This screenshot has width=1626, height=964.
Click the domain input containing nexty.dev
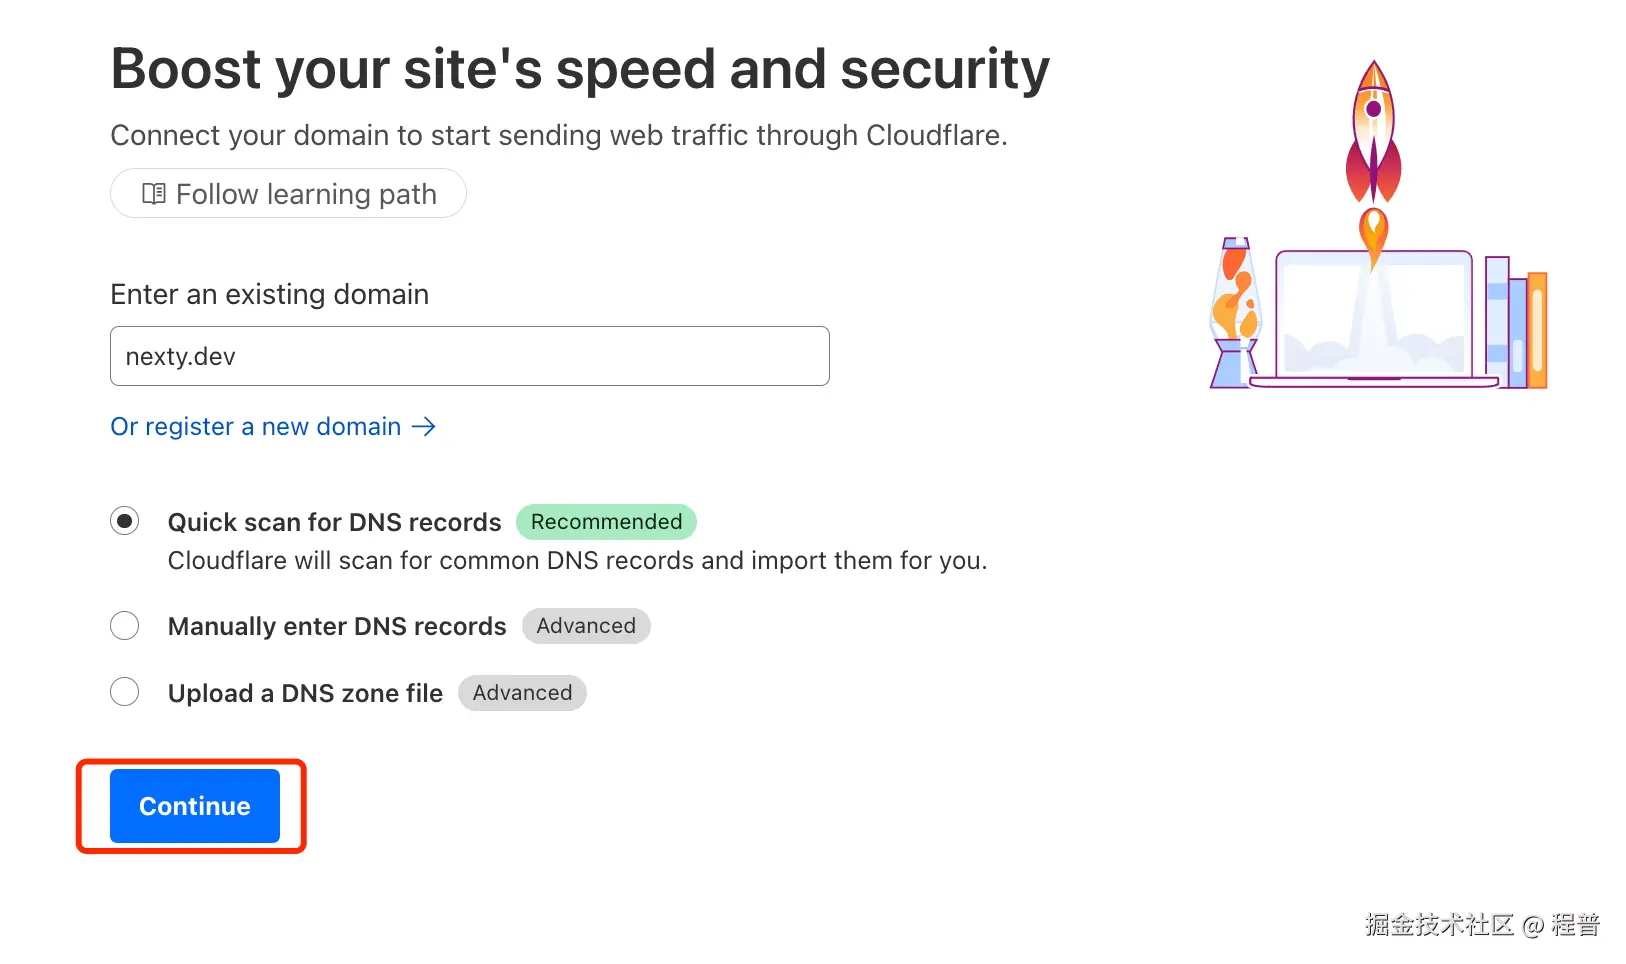(x=469, y=355)
